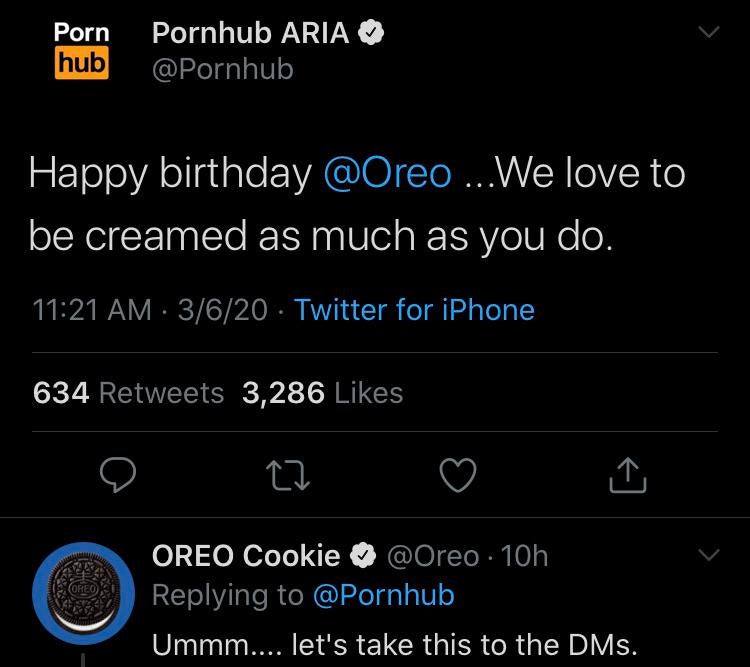This screenshot has width=750, height=667.
Task: Tap the OREO Cookie display name
Action: coord(246,555)
